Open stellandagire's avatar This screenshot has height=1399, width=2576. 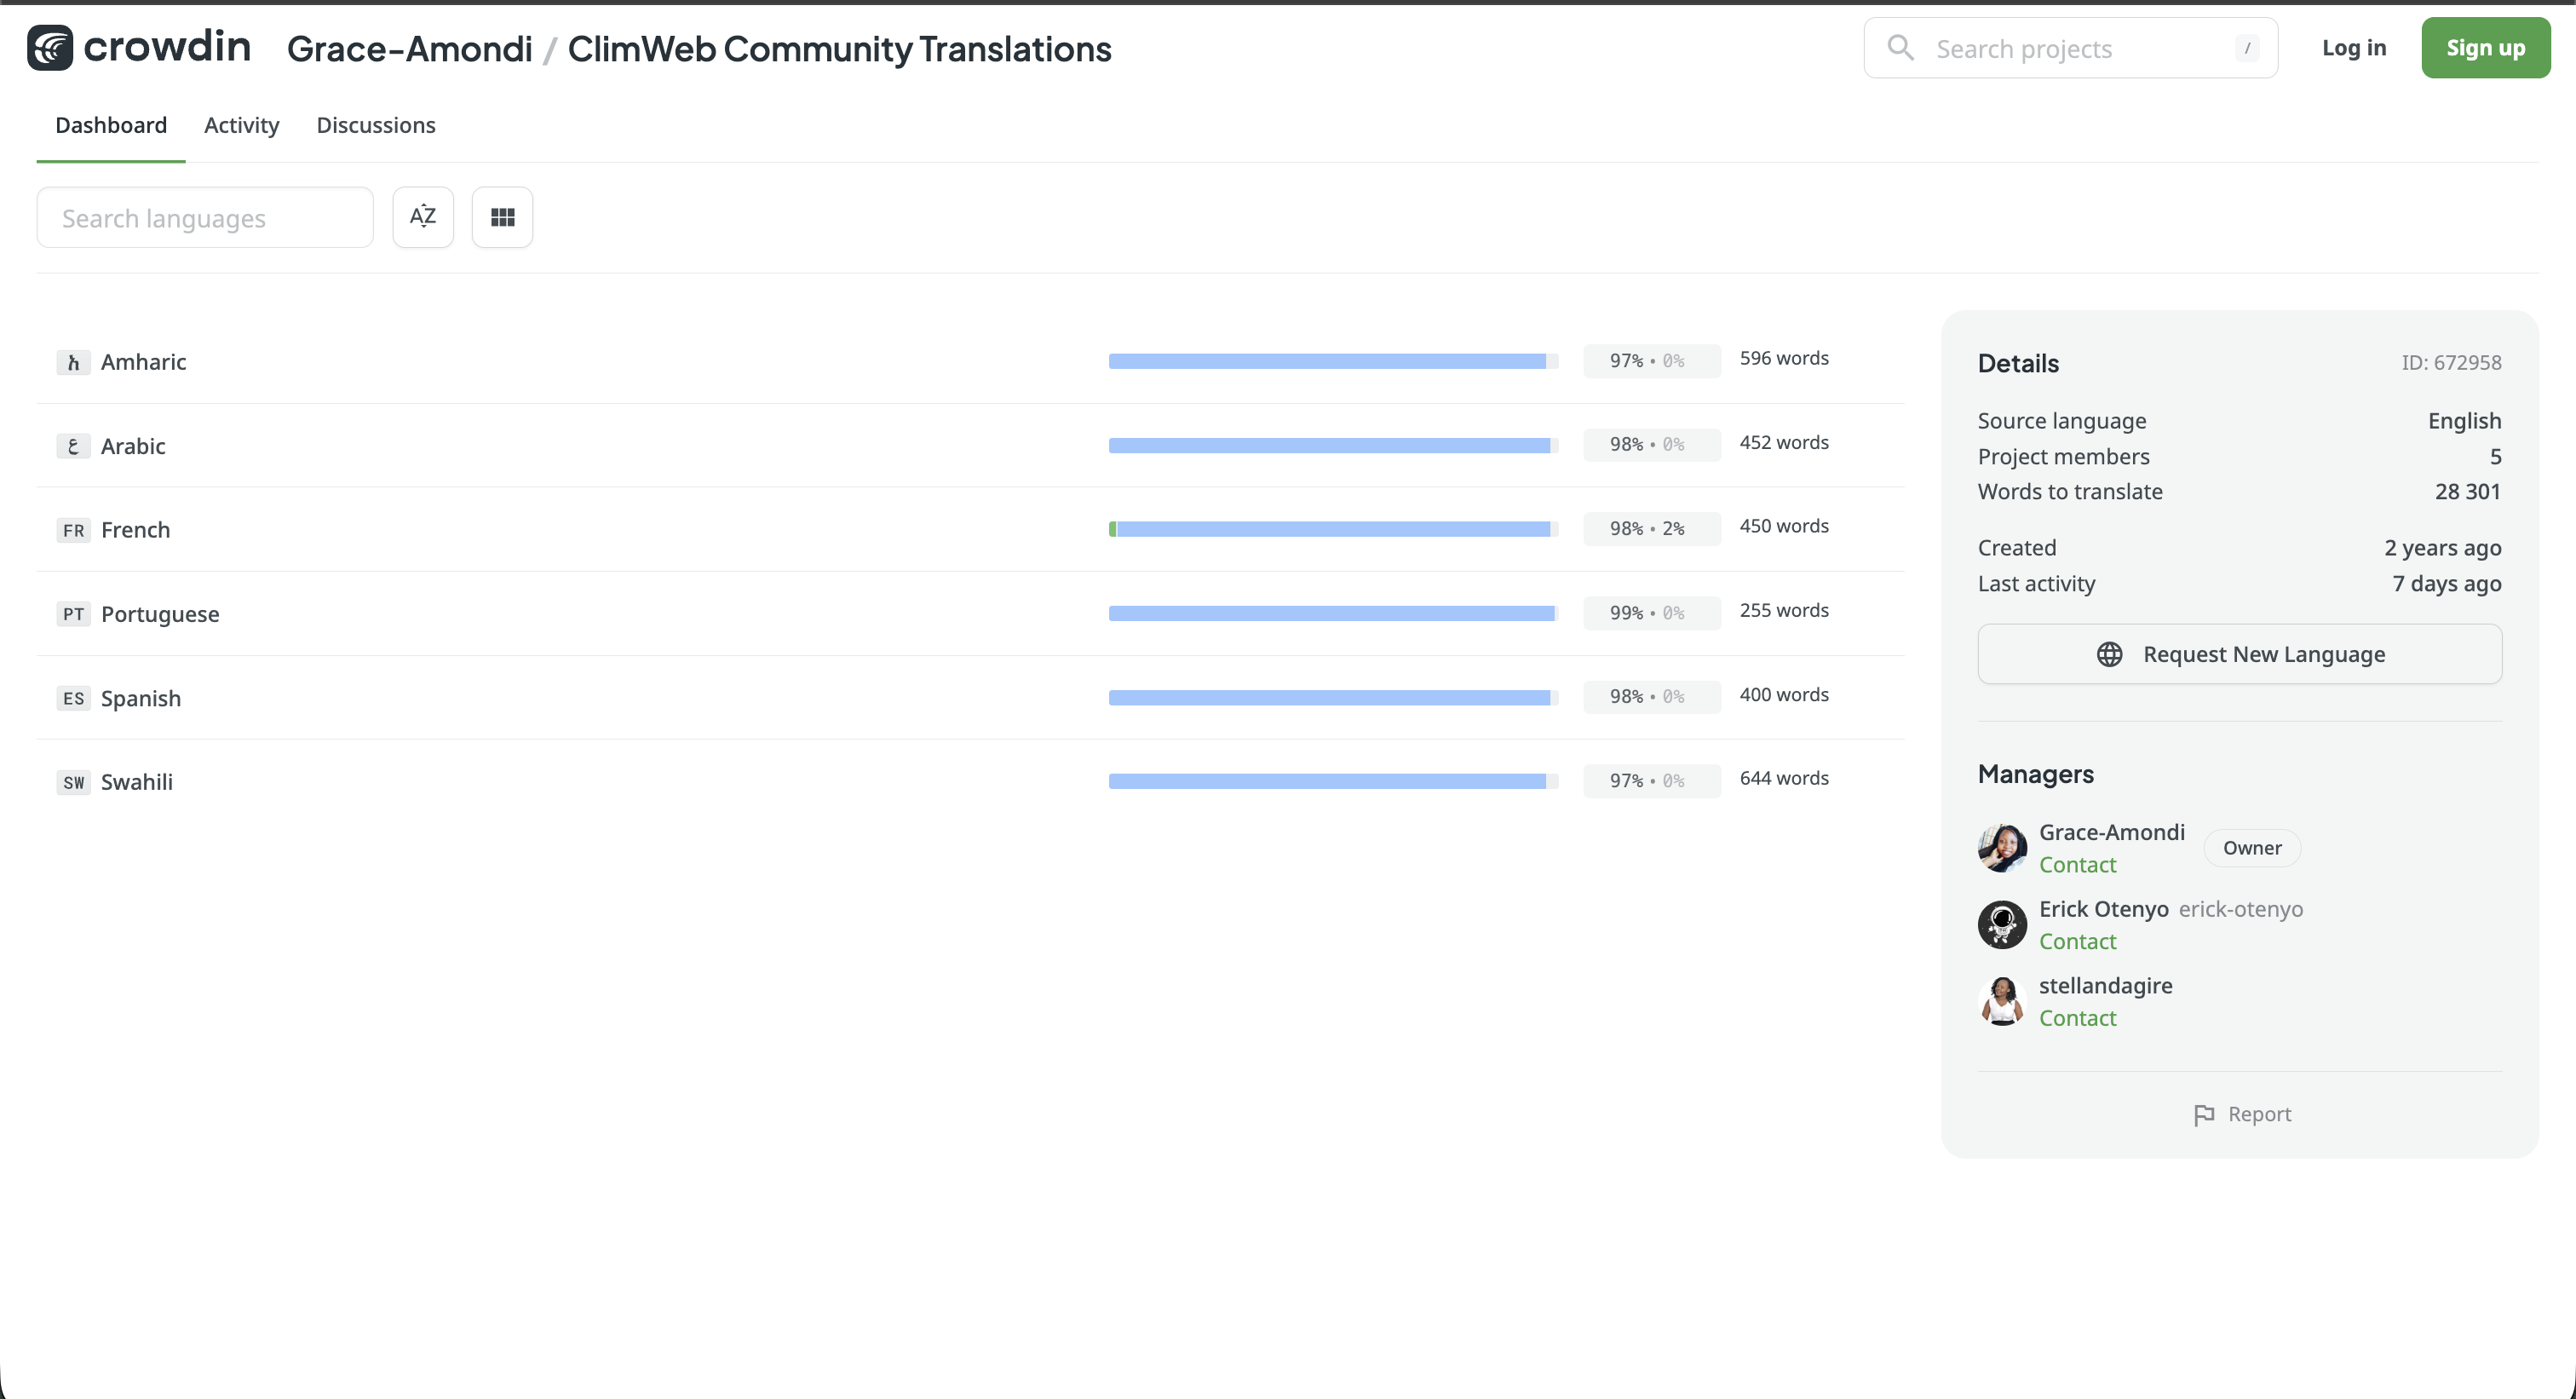point(2002,1001)
